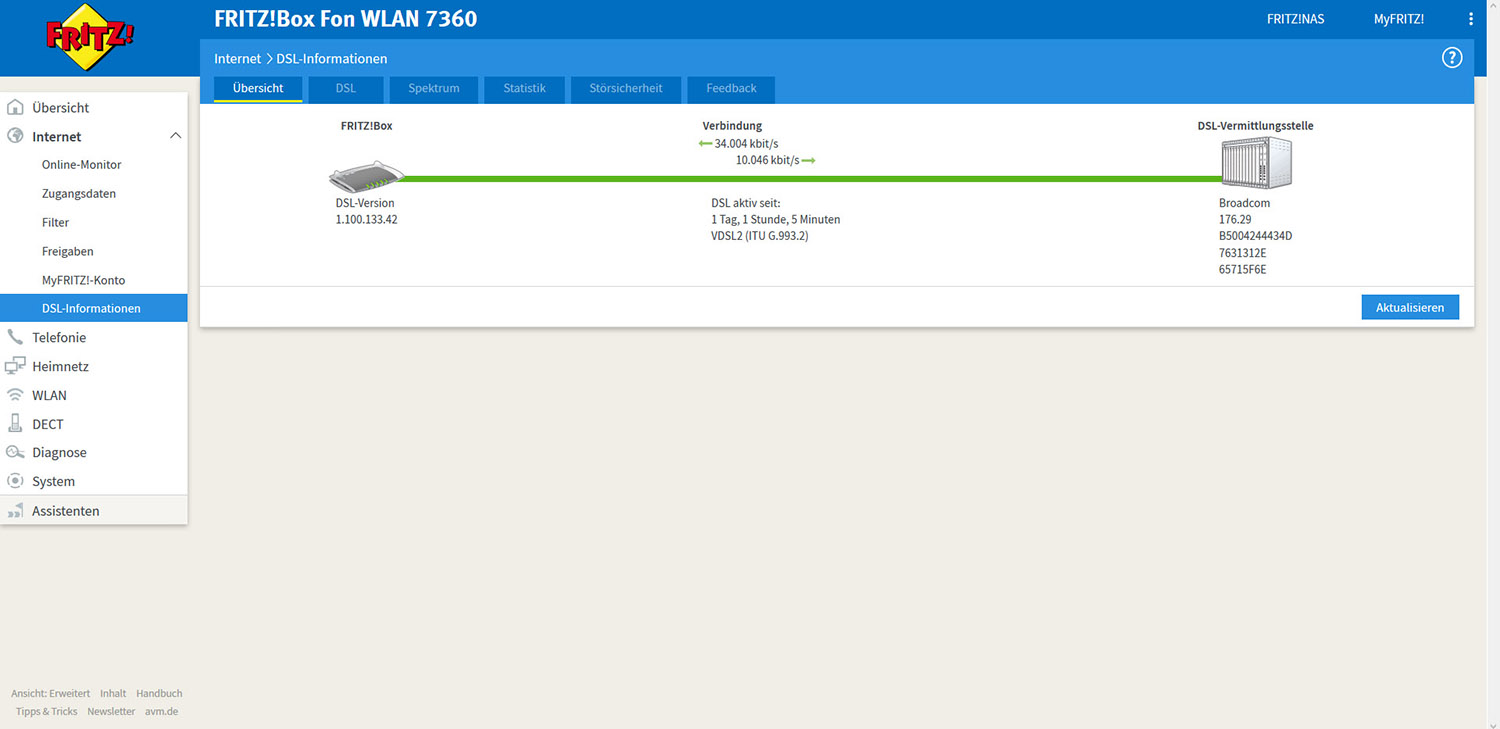Select Online-Monitor in the sidebar
The height and width of the screenshot is (729, 1500).
coord(81,165)
